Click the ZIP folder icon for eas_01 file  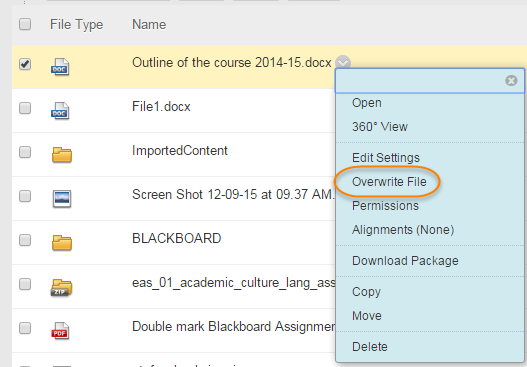tap(62, 287)
